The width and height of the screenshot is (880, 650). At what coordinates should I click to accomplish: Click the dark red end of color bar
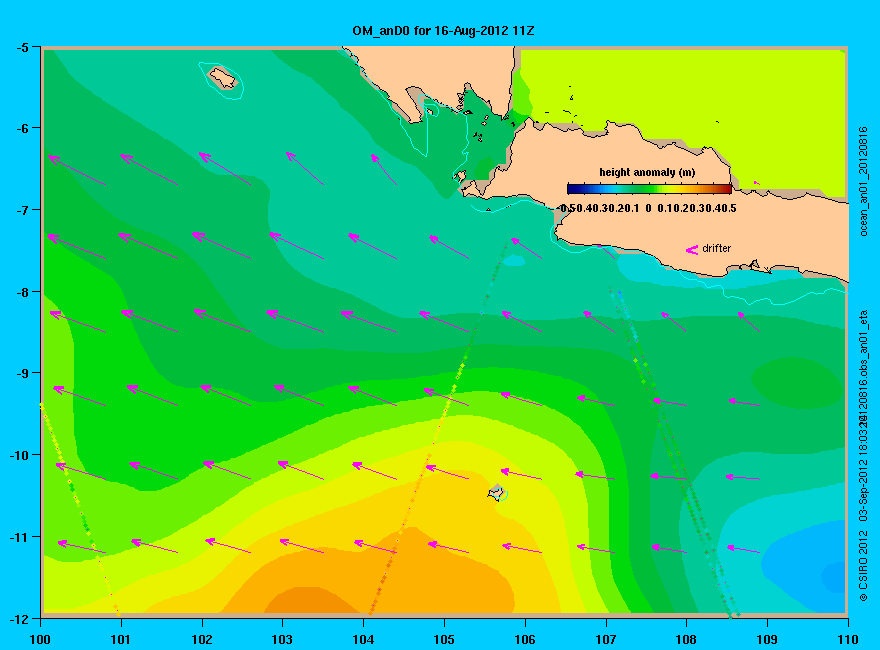(x=726, y=189)
